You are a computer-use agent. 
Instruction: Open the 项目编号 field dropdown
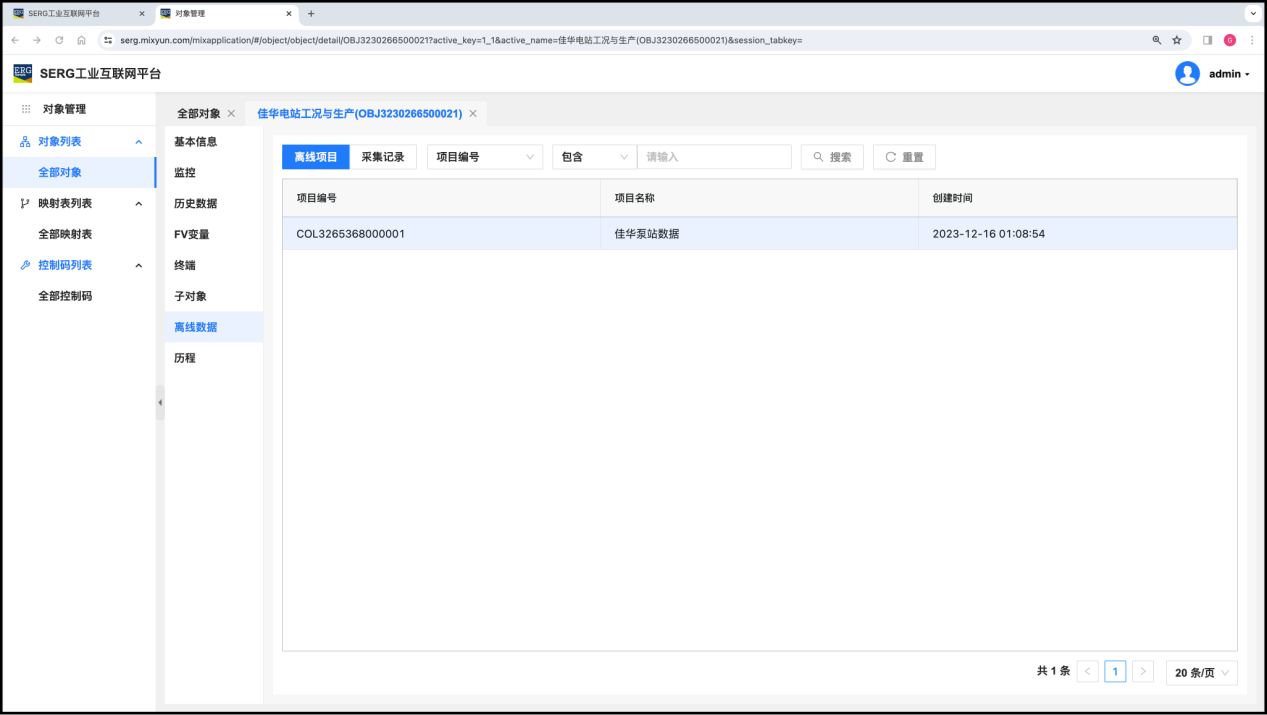click(x=484, y=157)
